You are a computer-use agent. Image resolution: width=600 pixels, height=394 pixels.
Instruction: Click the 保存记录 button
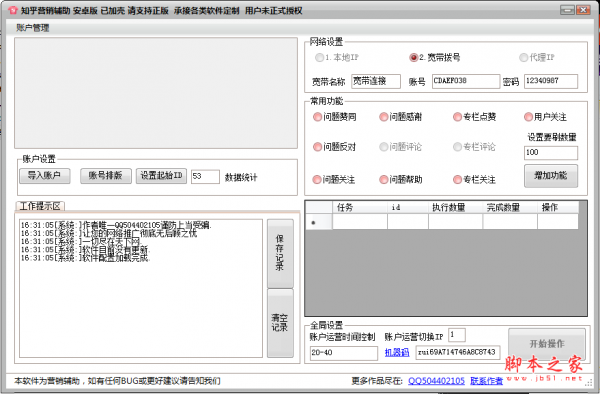point(280,253)
